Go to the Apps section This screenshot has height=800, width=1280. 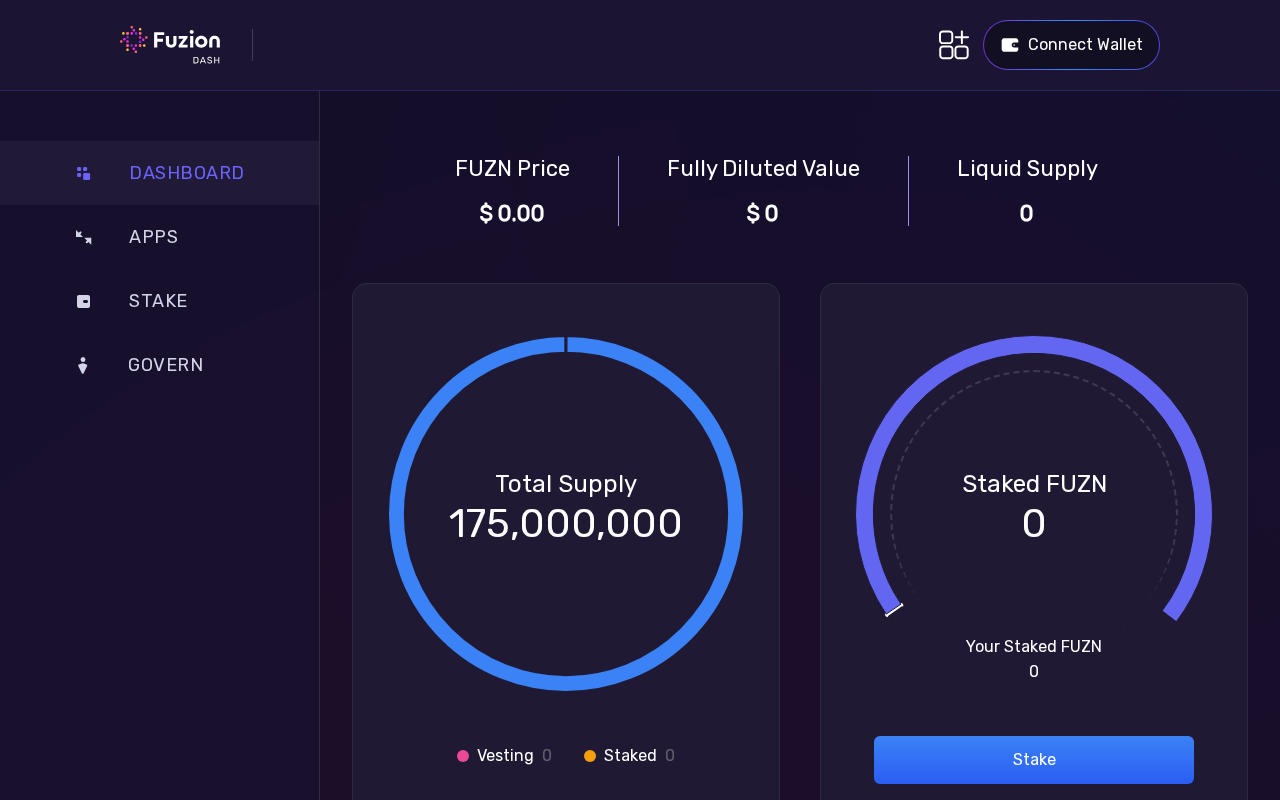pos(153,237)
